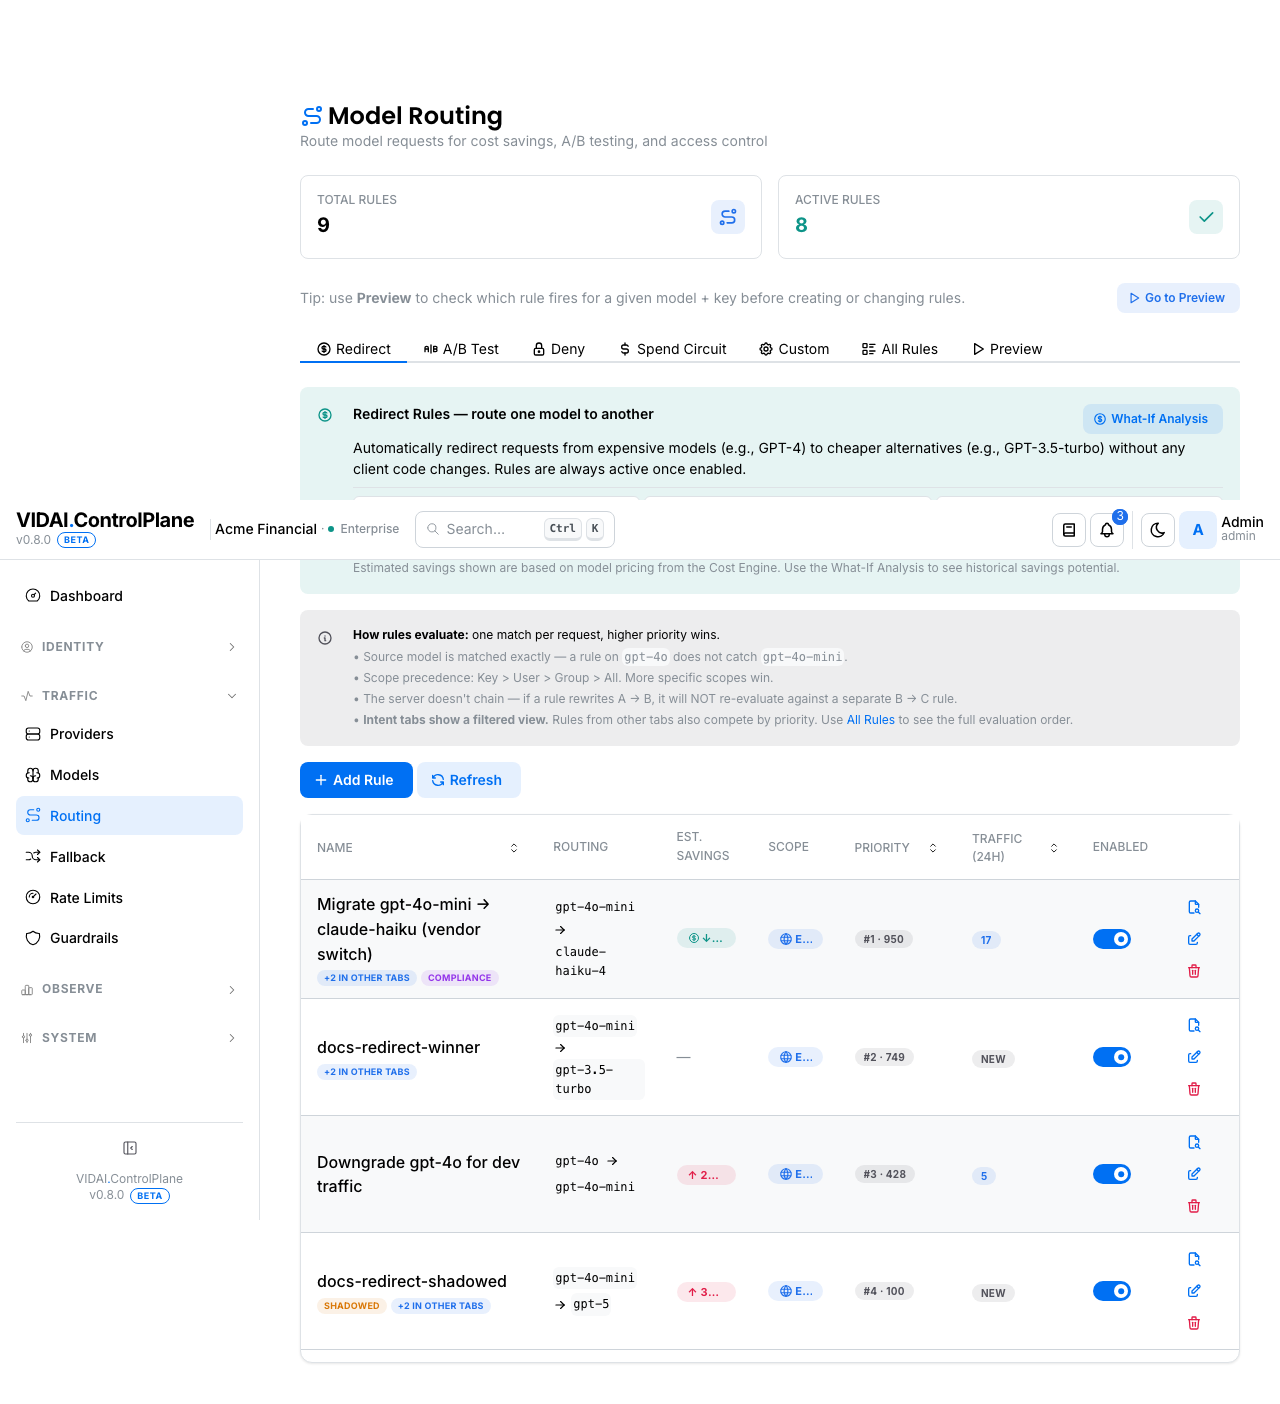The height and width of the screenshot is (1404, 1280).
Task: Collapse the sidebar using the panel icon
Action: coord(130,1148)
